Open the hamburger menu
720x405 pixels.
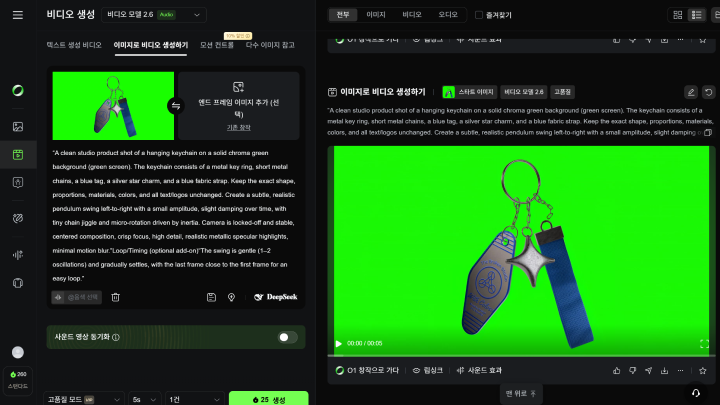pos(17,15)
